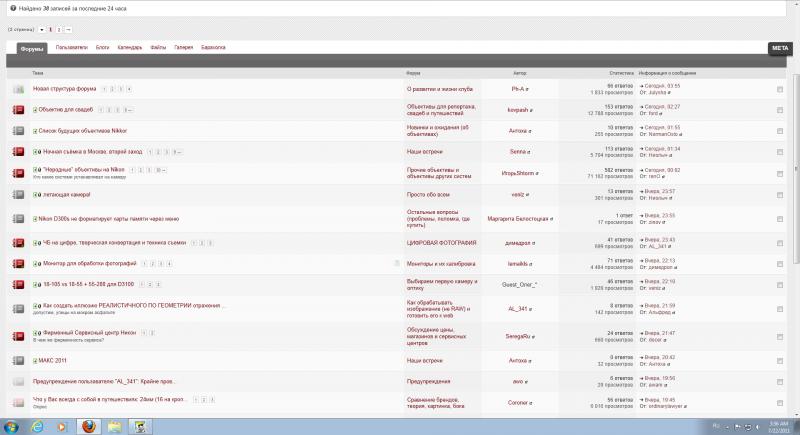Viewport: 800px width, 435px height.
Task: Open last post link Сегодня, 03:55
Action: (x=662, y=86)
